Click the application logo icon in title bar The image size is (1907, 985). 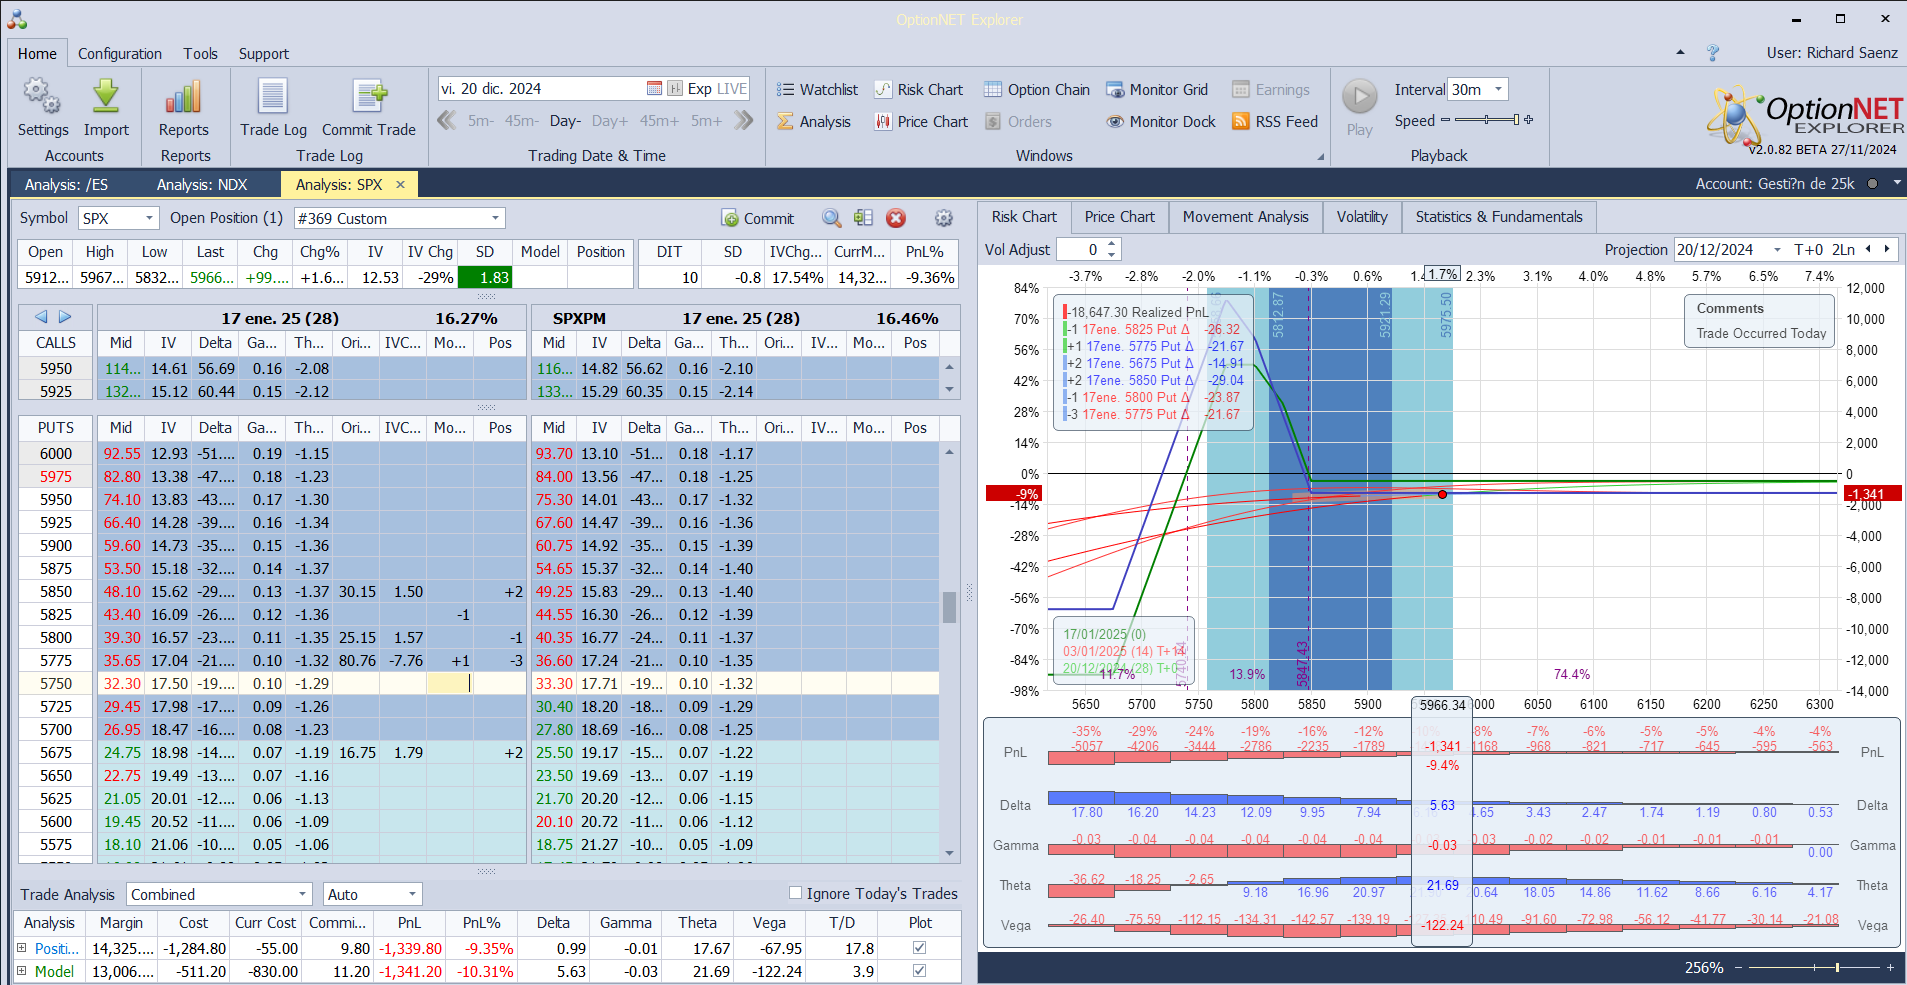click(17, 19)
